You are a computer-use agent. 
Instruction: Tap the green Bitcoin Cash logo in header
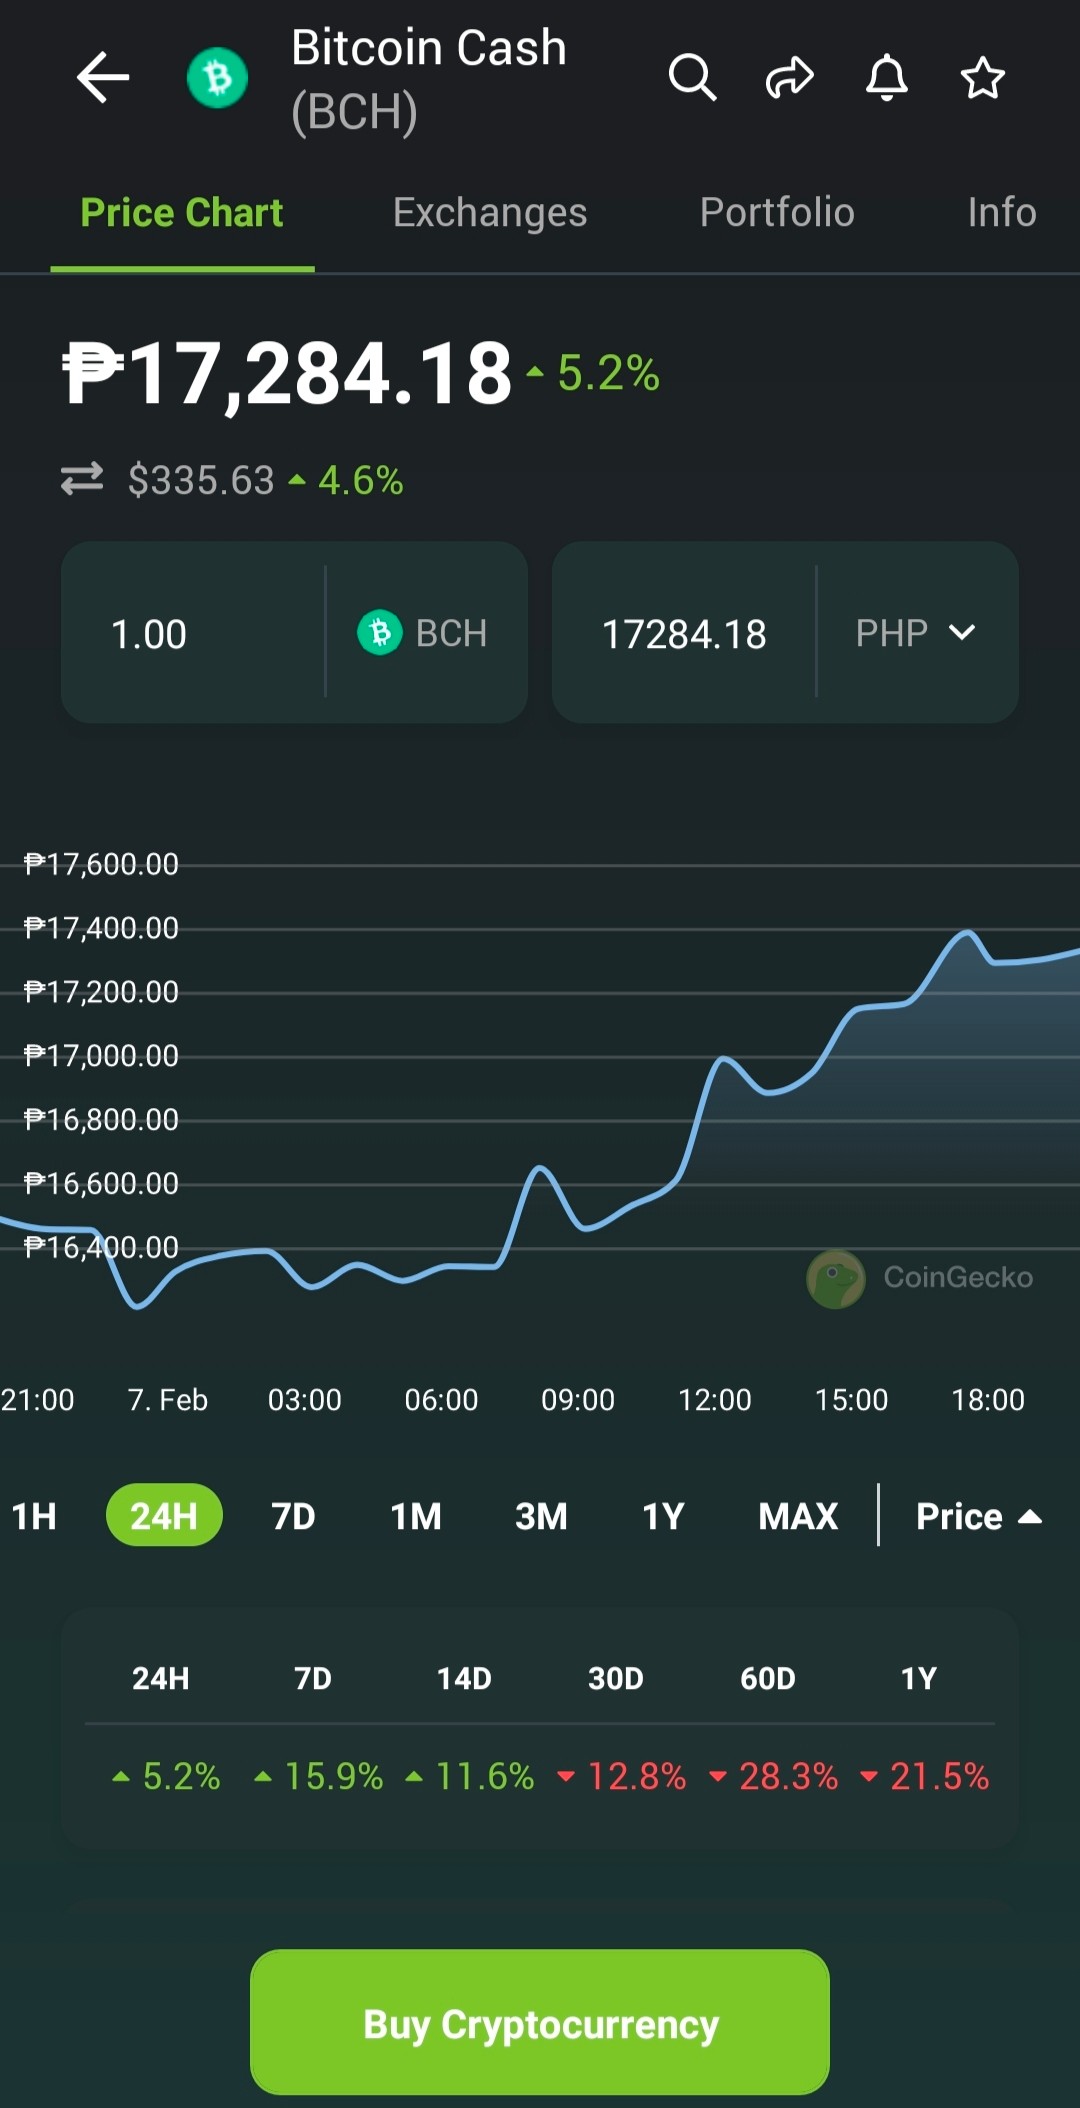pos(217,78)
